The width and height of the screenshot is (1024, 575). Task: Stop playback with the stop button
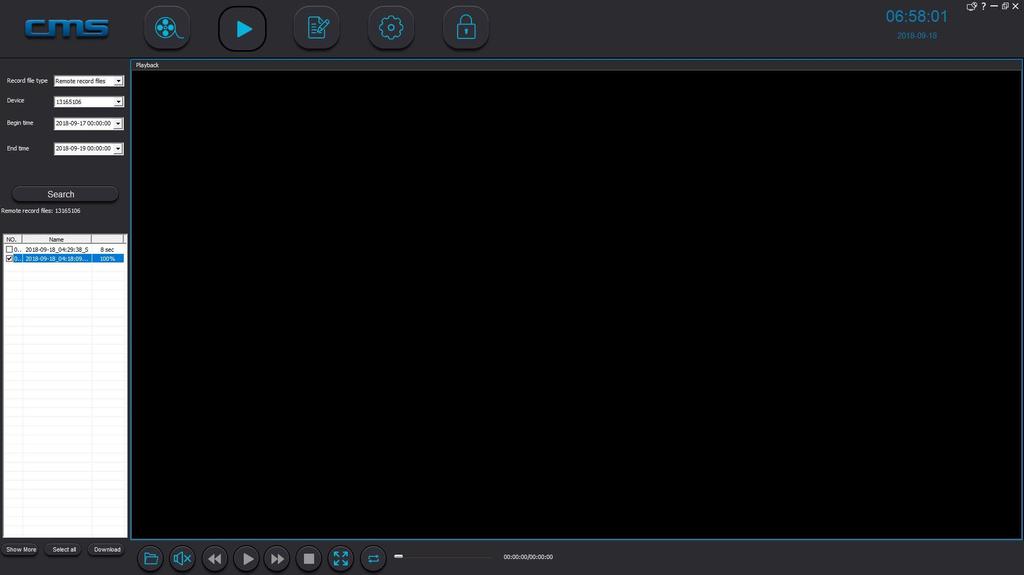click(309, 559)
